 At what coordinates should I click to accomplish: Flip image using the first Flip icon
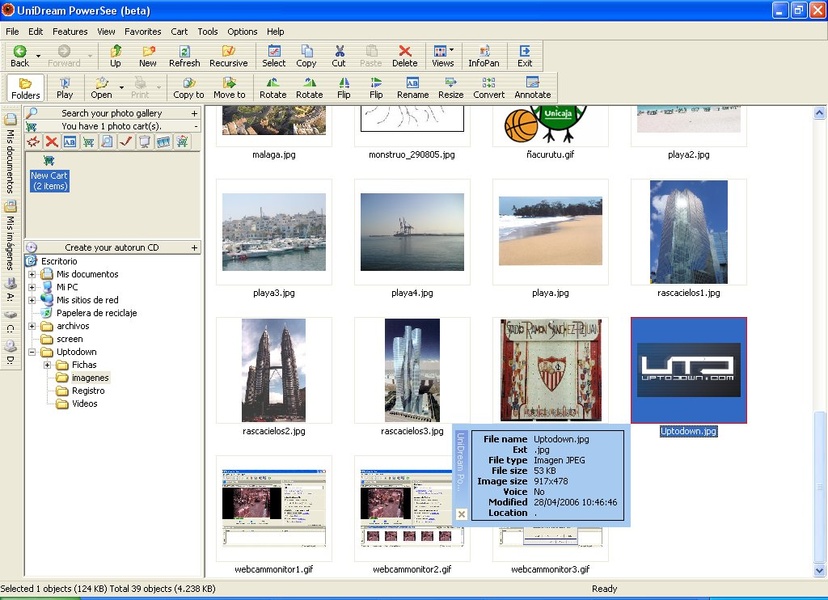point(344,88)
